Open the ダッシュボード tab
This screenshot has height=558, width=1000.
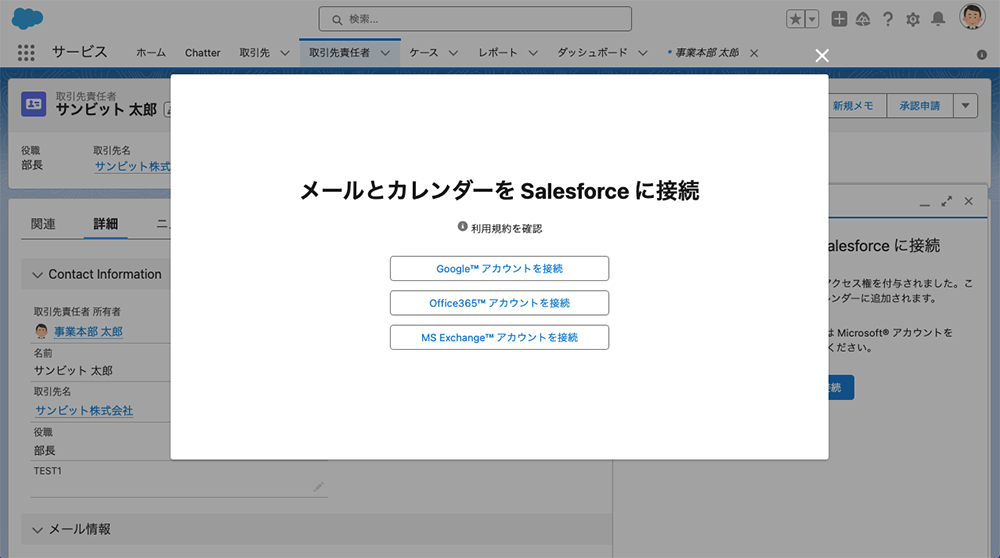(592, 53)
